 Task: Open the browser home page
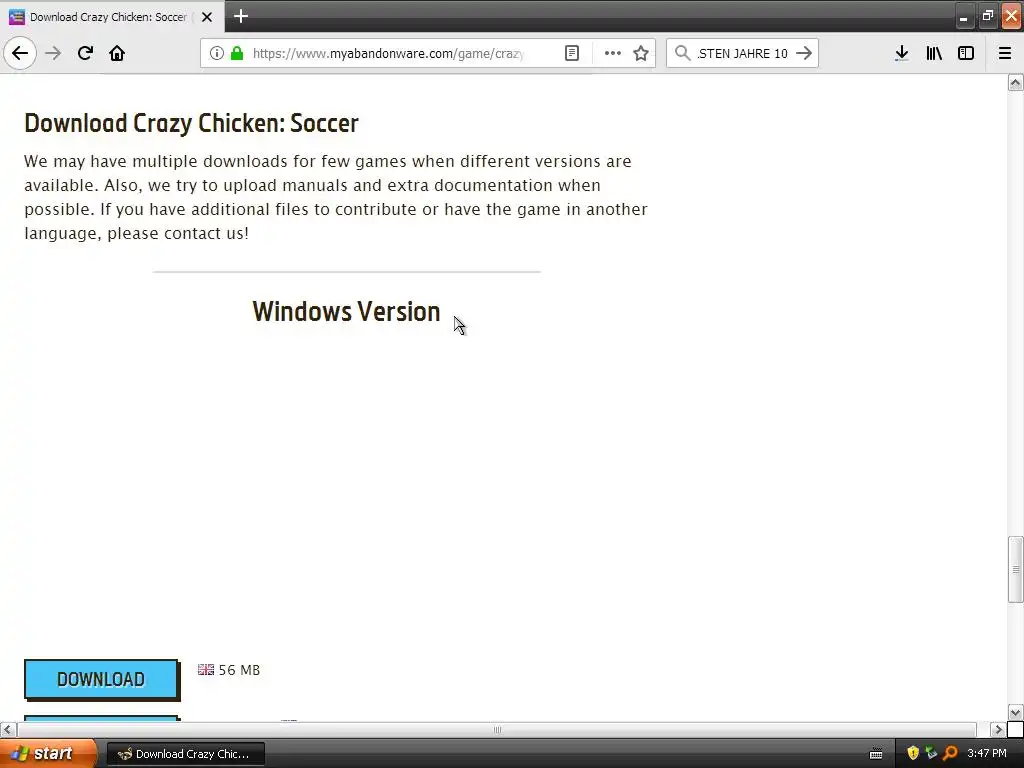pyautogui.click(x=117, y=53)
